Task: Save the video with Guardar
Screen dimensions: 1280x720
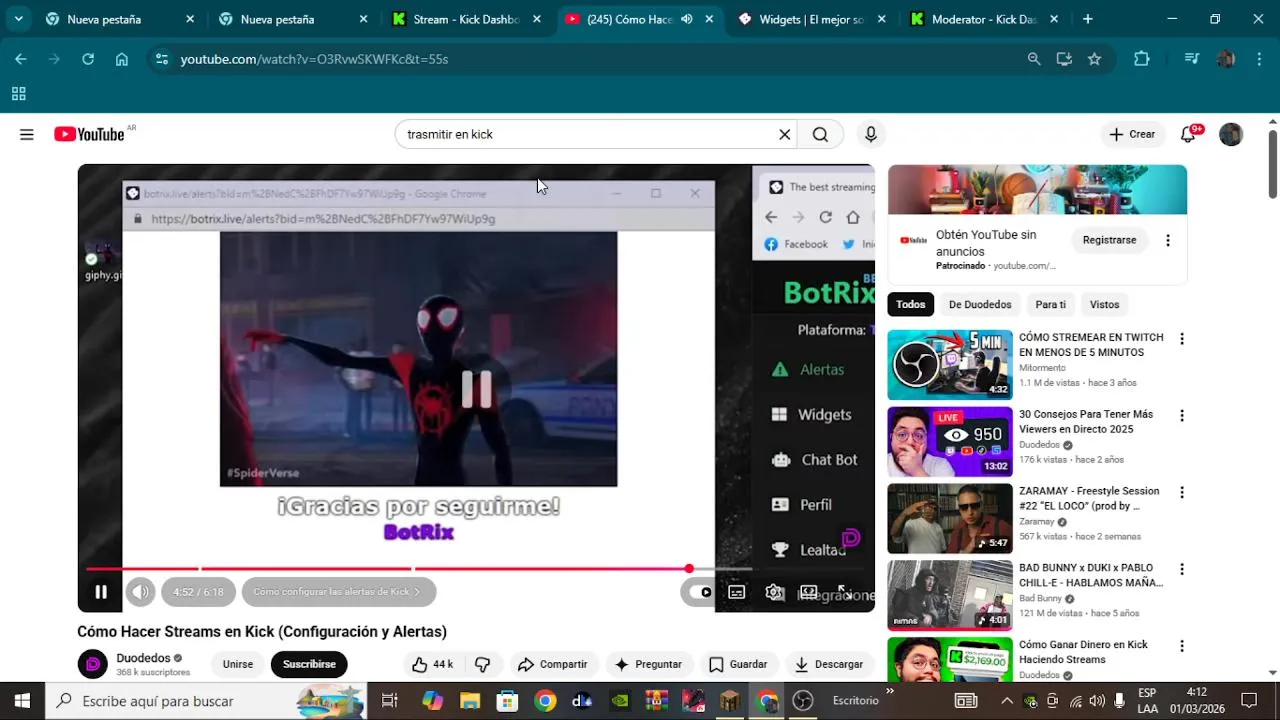Action: (x=738, y=664)
